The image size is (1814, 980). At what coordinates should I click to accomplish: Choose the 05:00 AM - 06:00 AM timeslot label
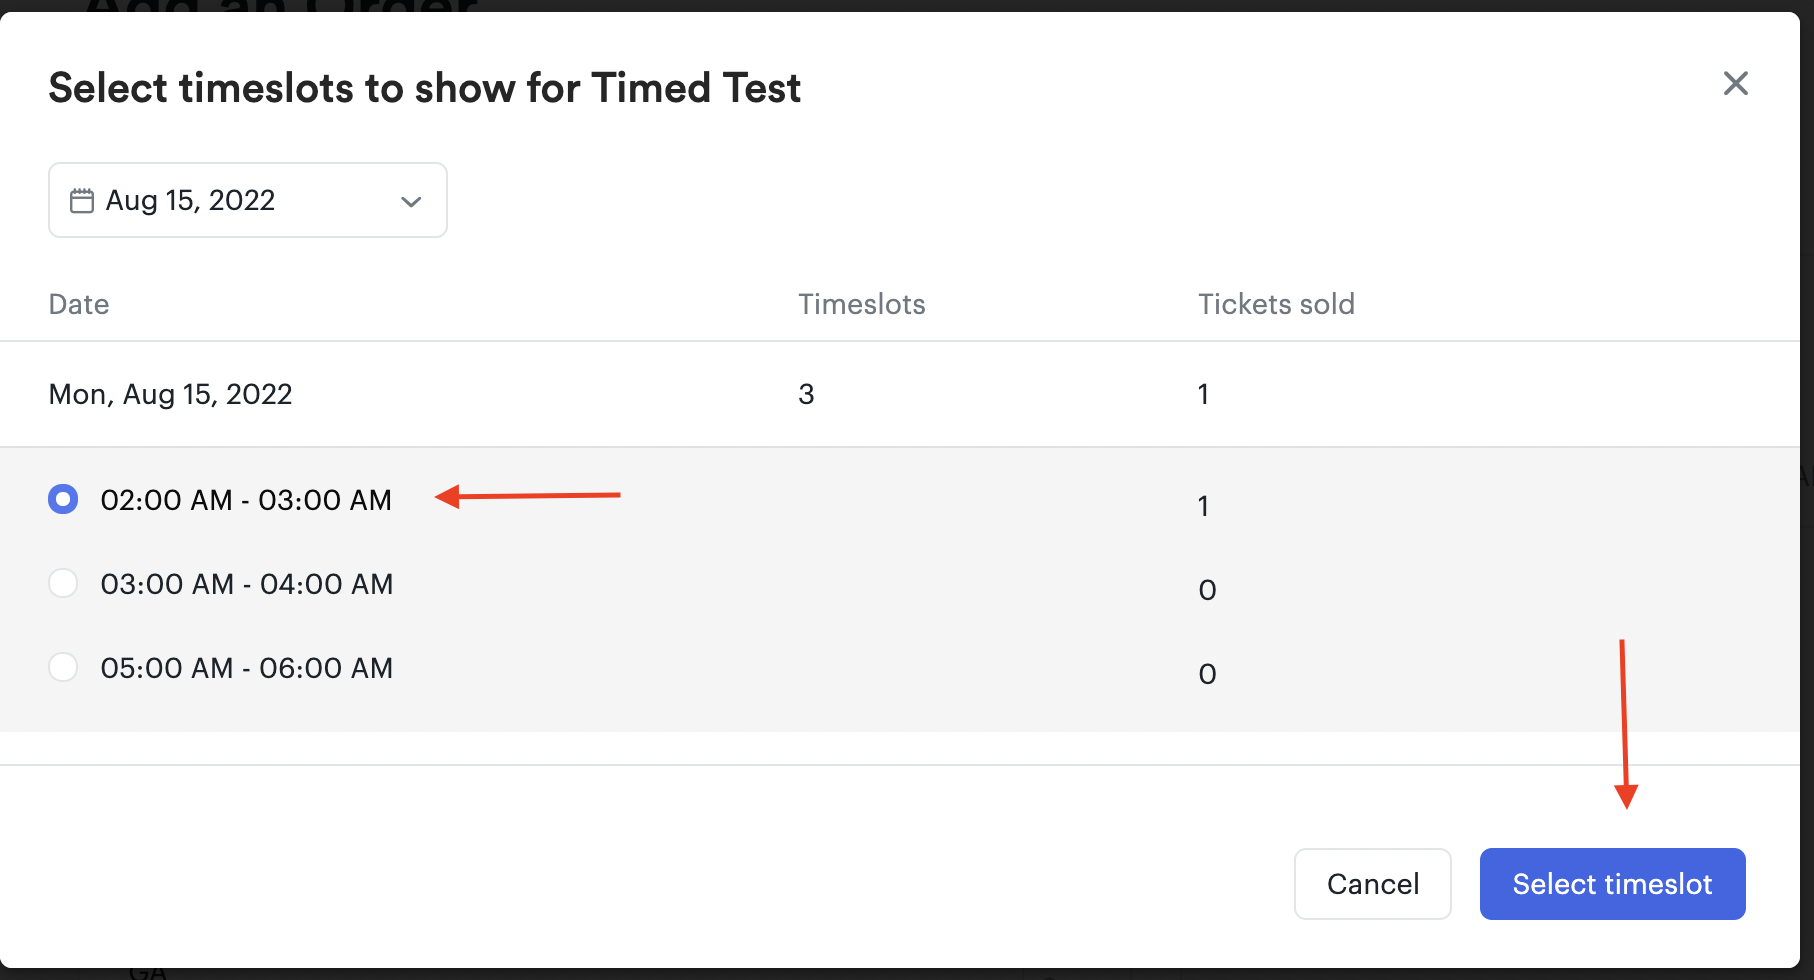pos(247,668)
